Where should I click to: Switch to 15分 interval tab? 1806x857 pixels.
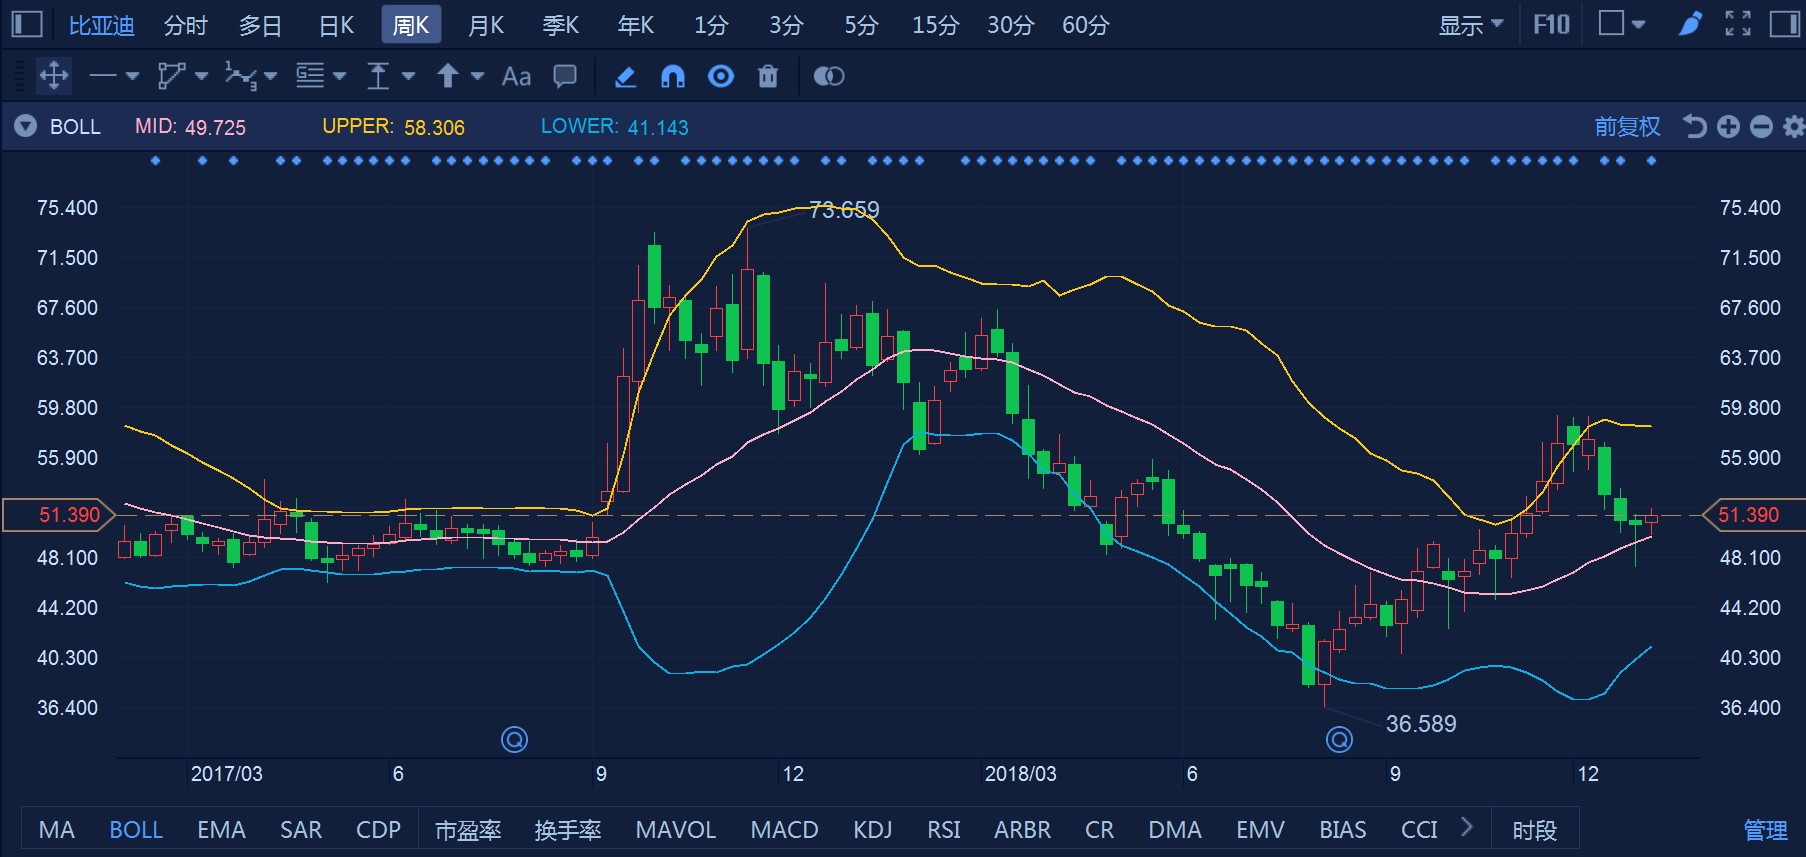[x=936, y=25]
